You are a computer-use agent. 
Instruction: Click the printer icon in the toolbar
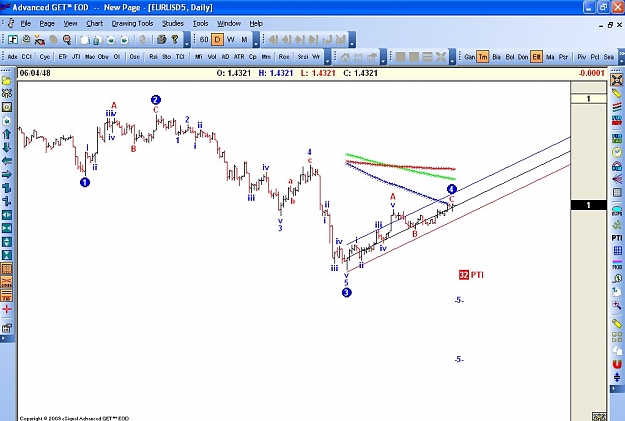point(161,39)
